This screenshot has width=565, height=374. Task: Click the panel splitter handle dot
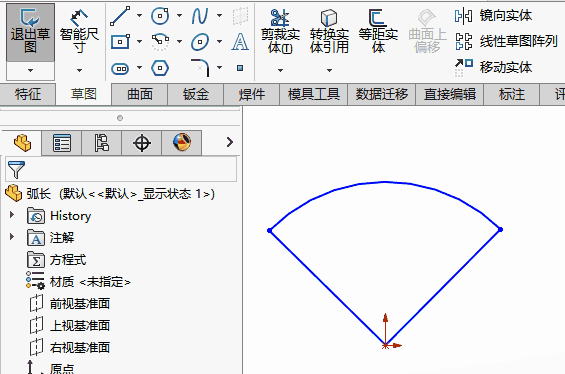[120, 118]
